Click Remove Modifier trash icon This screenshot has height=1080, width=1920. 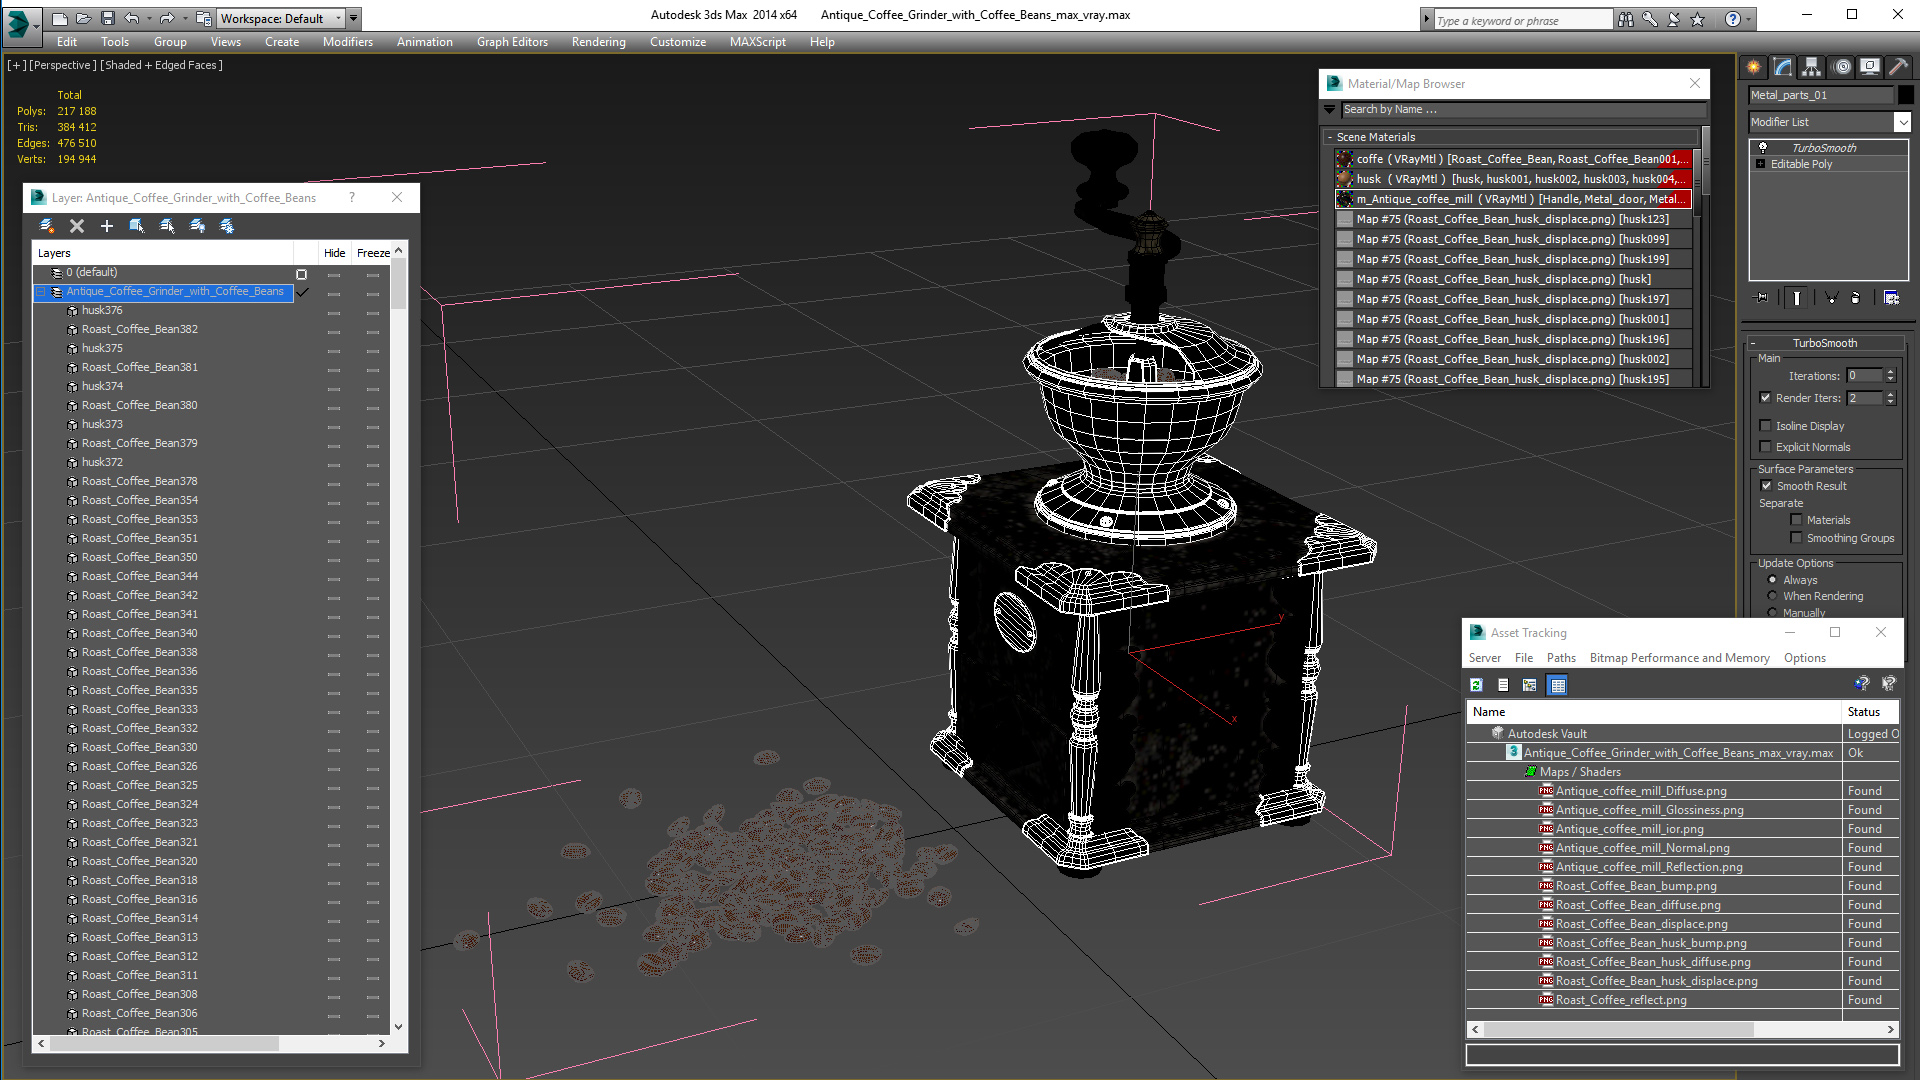(1856, 298)
